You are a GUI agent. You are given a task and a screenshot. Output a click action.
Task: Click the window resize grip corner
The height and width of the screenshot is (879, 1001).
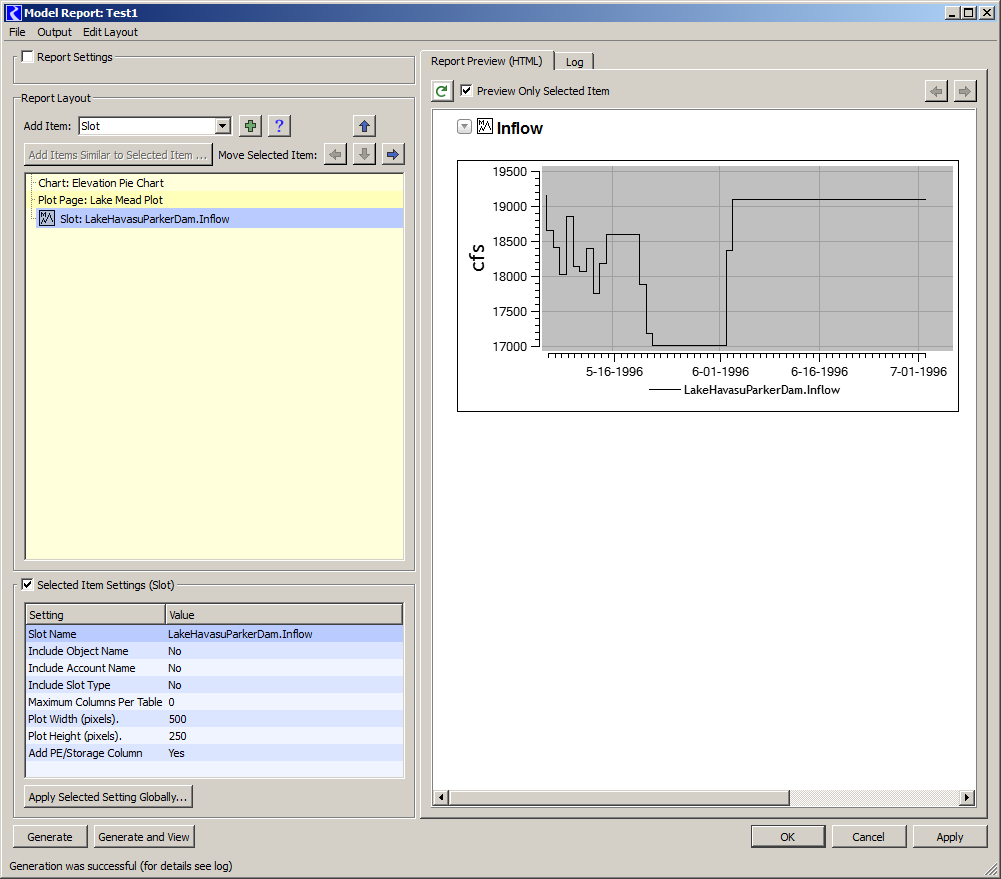pyautogui.click(x=991, y=869)
